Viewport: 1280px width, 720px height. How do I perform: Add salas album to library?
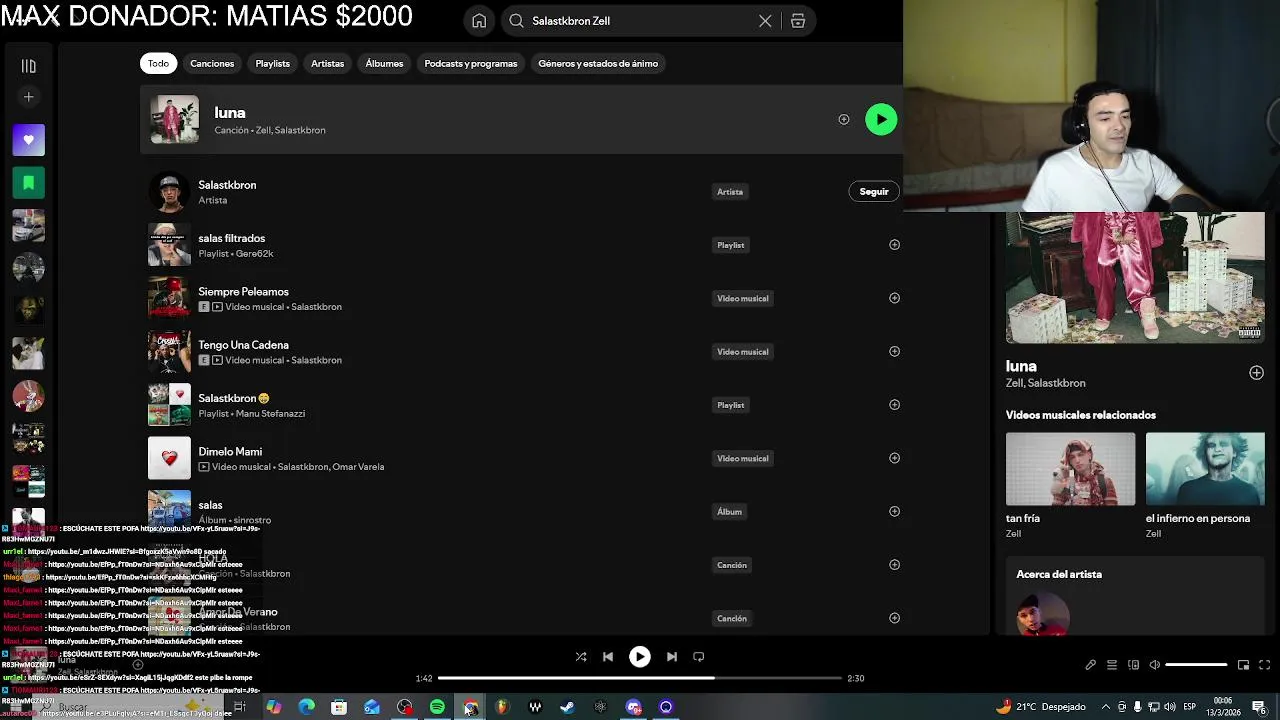pyautogui.click(x=894, y=511)
